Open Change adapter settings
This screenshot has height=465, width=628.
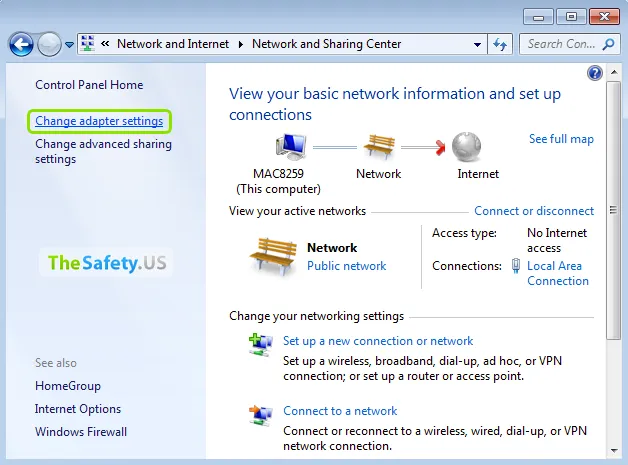click(x=99, y=121)
